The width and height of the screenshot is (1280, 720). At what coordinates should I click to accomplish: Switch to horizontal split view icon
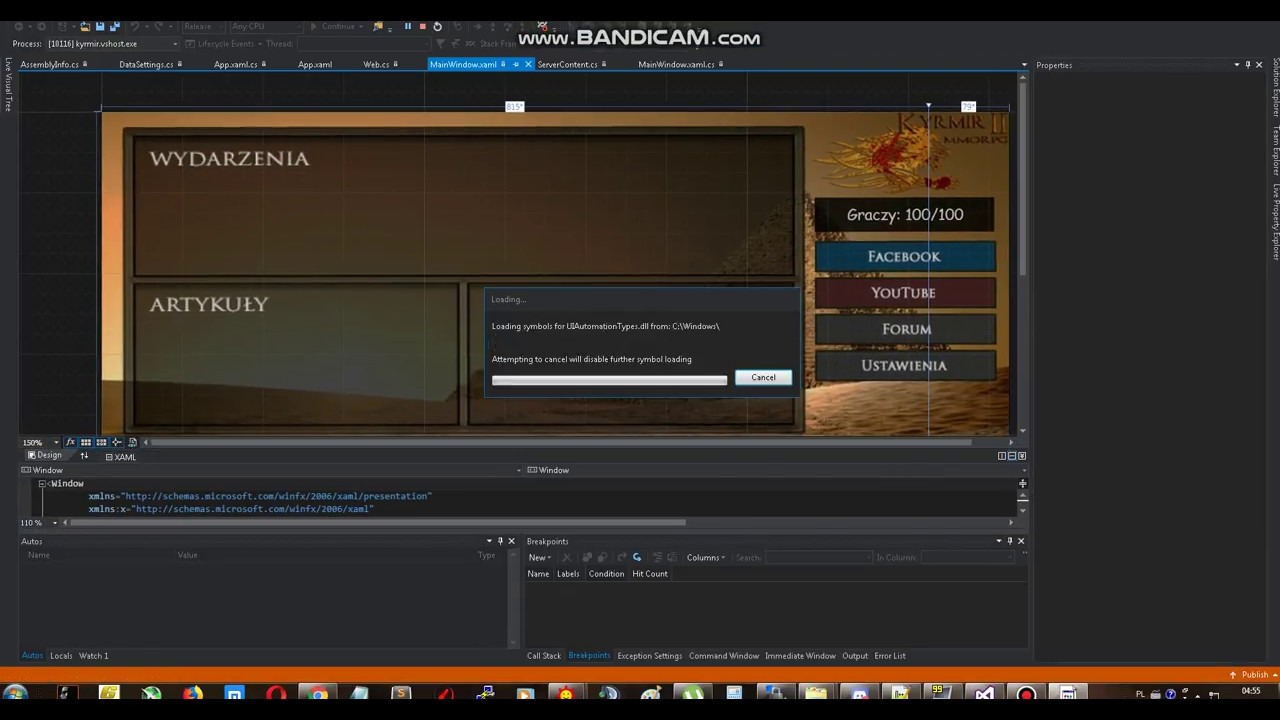pos(1011,456)
